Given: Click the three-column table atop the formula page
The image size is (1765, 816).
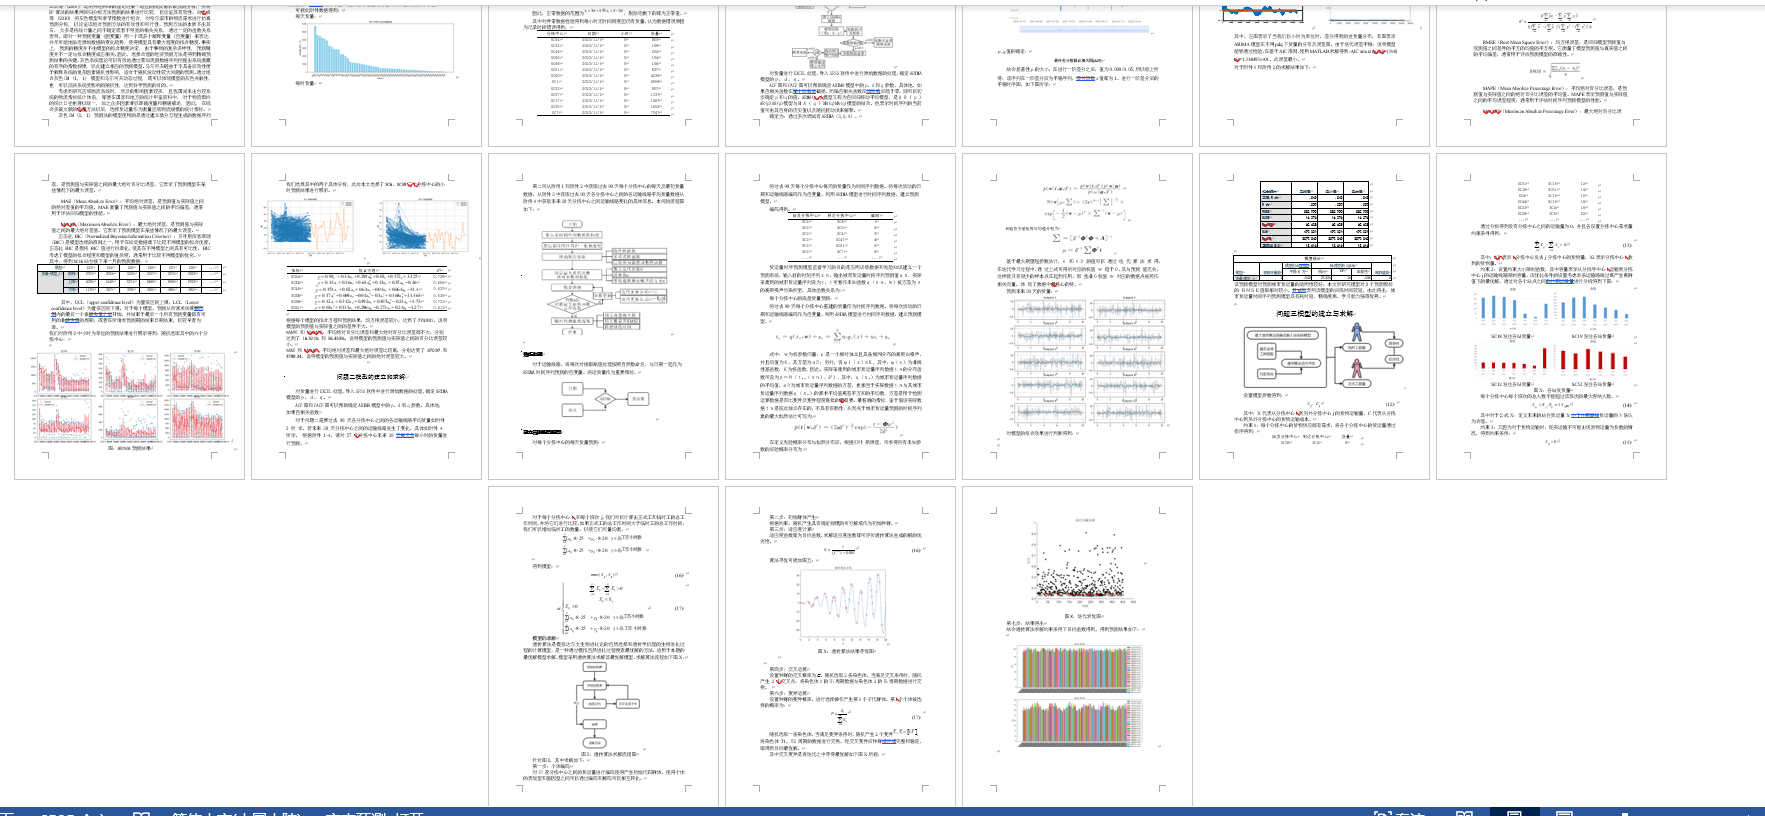Looking at the screenshot, I should (840, 236).
